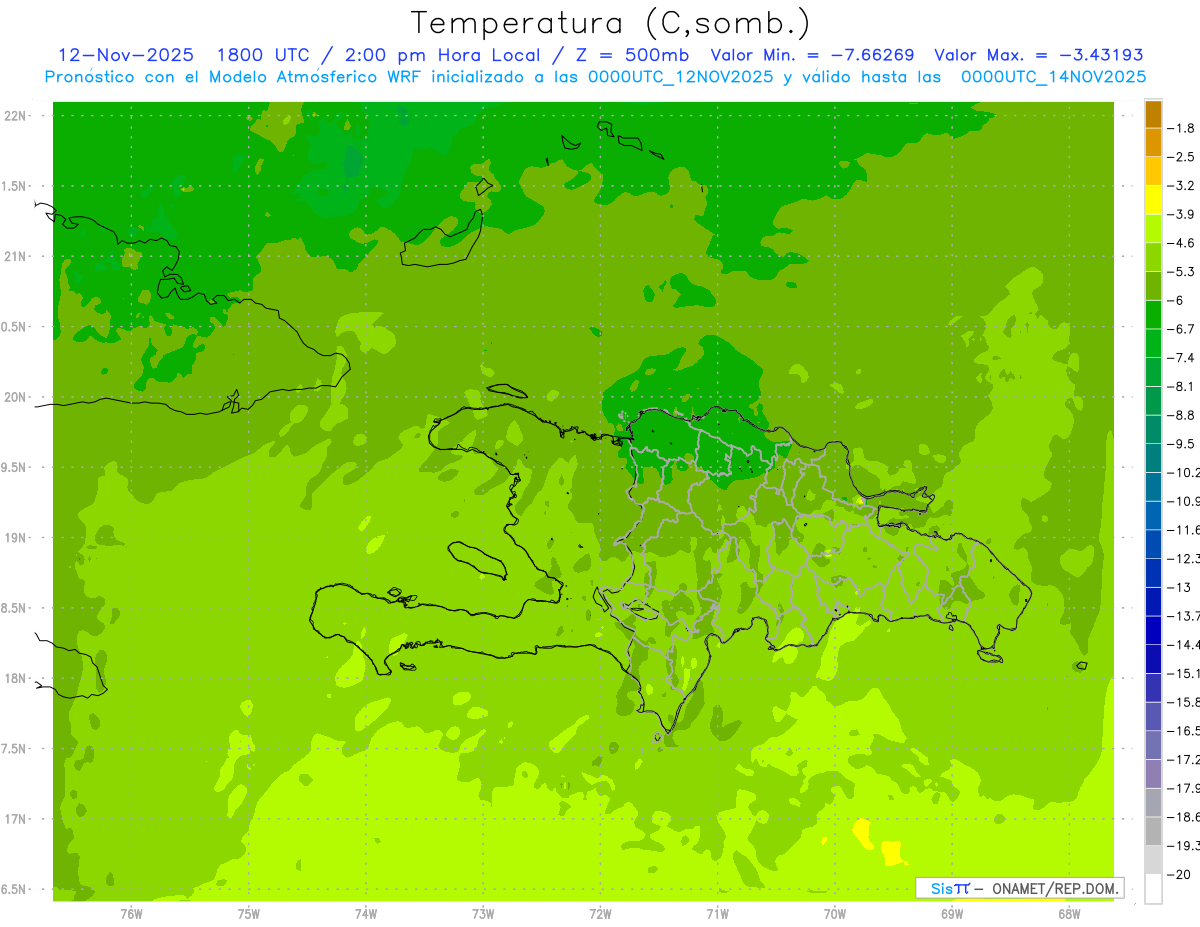This screenshot has height=927, width=1200.
Task: Select the "0000UTC_14NOV2025" valid-until time text
Action: [x=1053, y=76]
